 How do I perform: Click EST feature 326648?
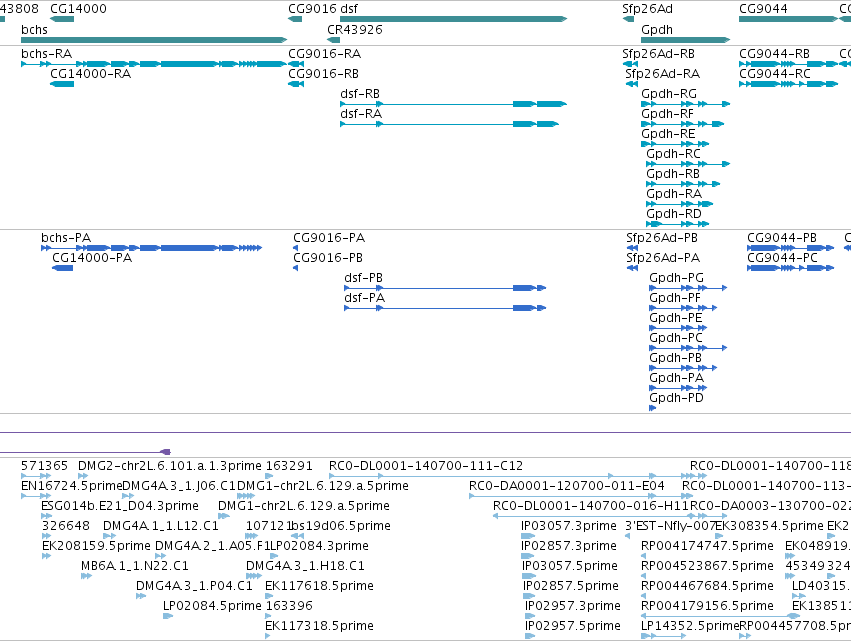46,536
